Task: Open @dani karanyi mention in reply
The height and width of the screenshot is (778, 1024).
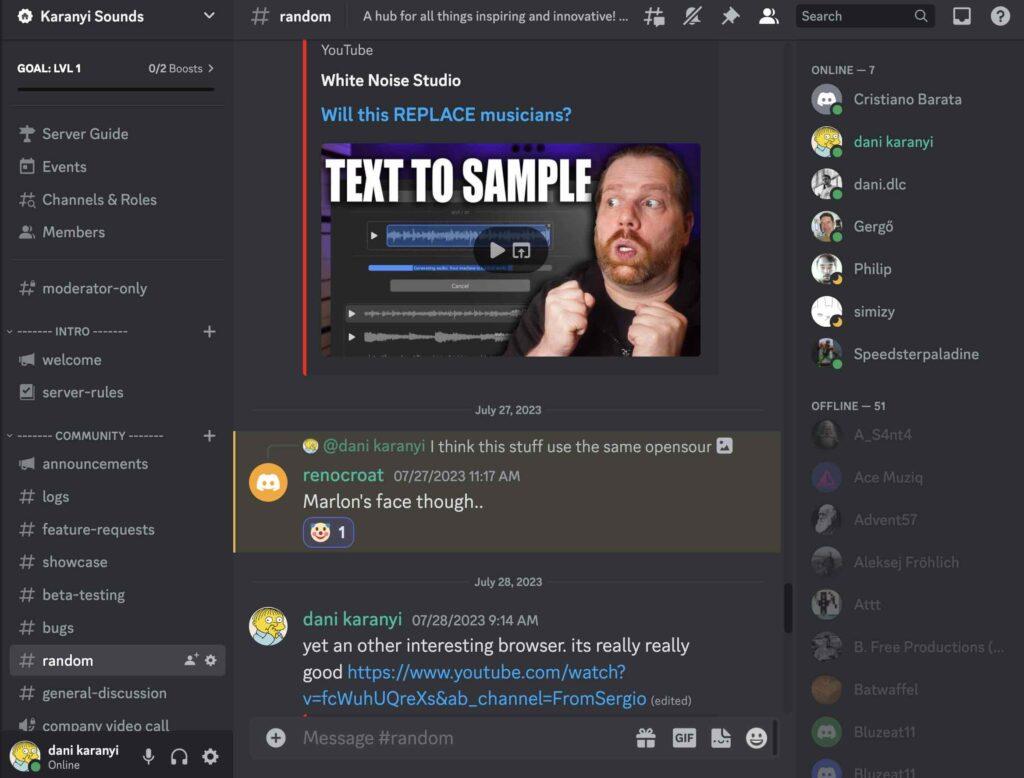Action: tap(374, 446)
